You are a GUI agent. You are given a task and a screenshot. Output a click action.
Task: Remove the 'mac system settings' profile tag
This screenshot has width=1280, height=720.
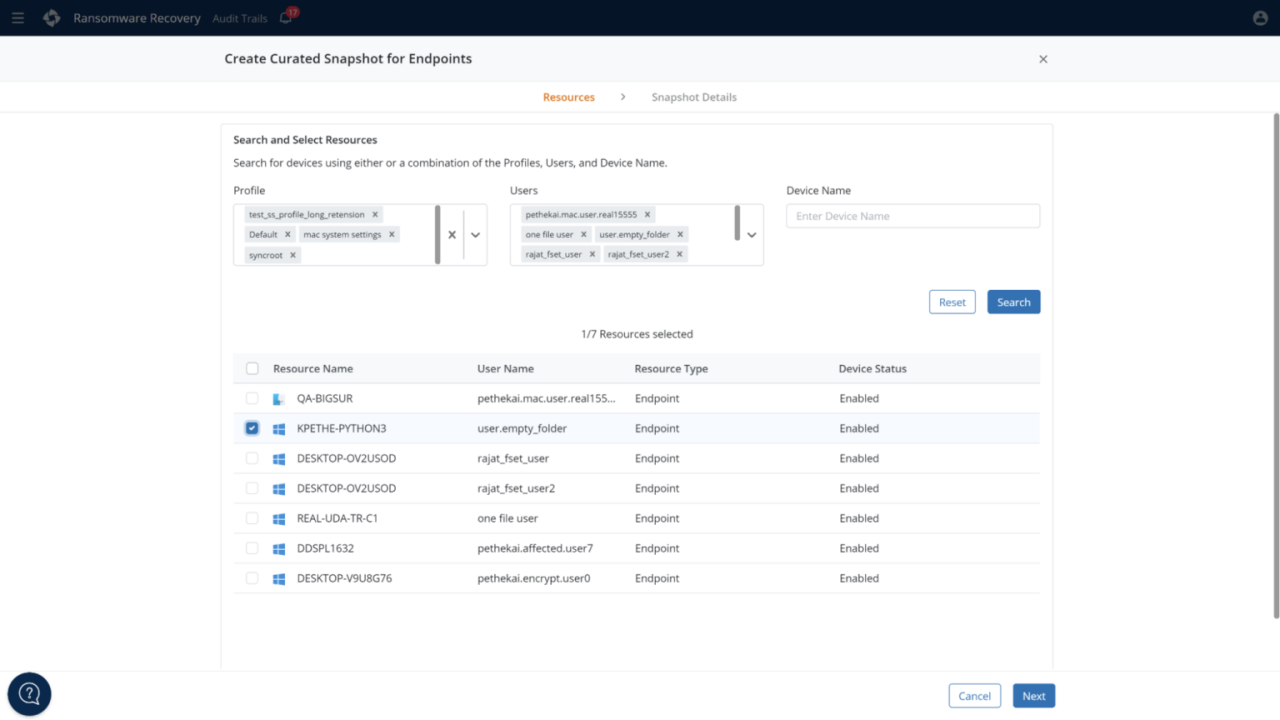(392, 235)
